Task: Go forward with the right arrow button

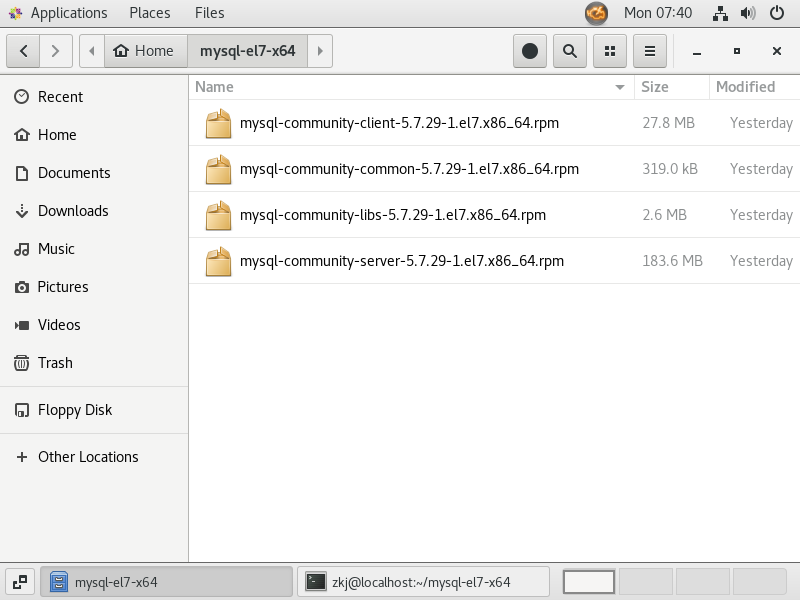Action: coord(56,51)
